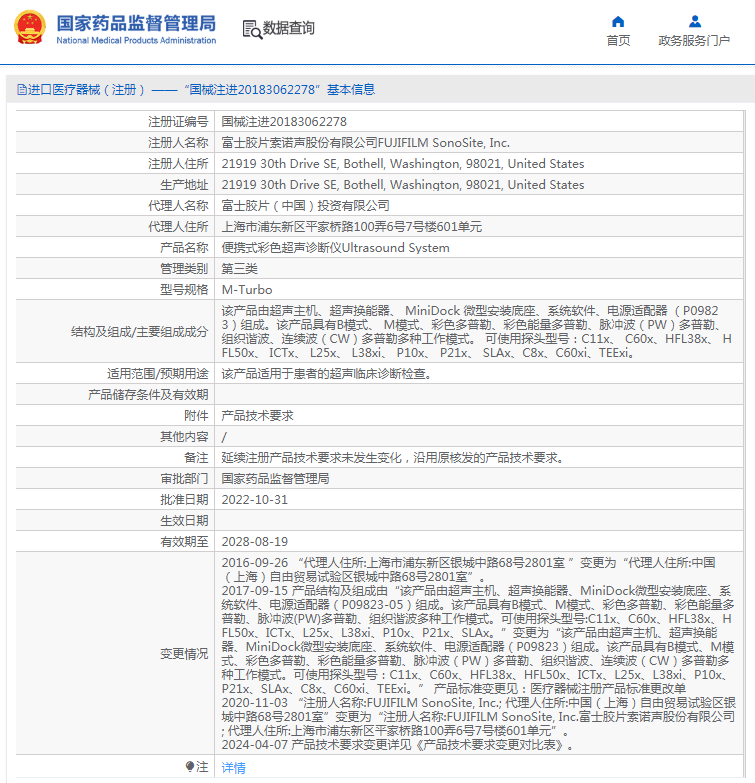Click the 型号规格 row label

184,290
